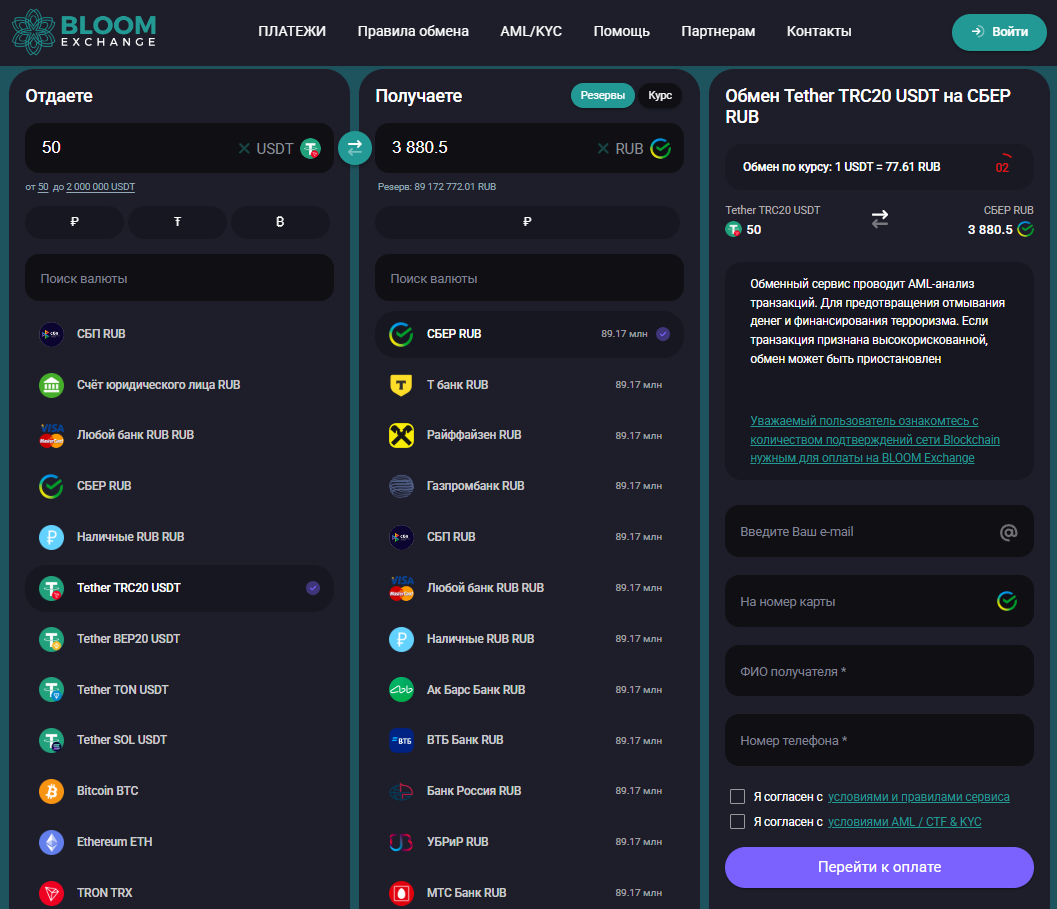Pick Газпромбанк RUB to receive
Viewport: 1057px width, 909px height.
point(529,486)
